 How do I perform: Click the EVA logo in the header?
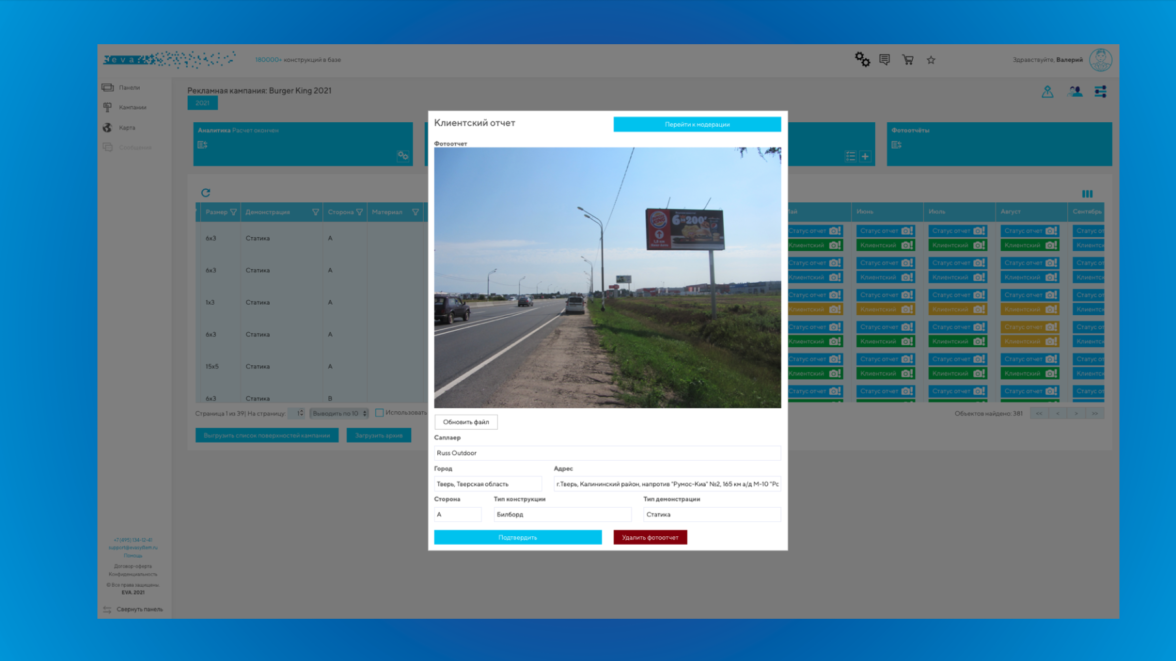click(170, 59)
